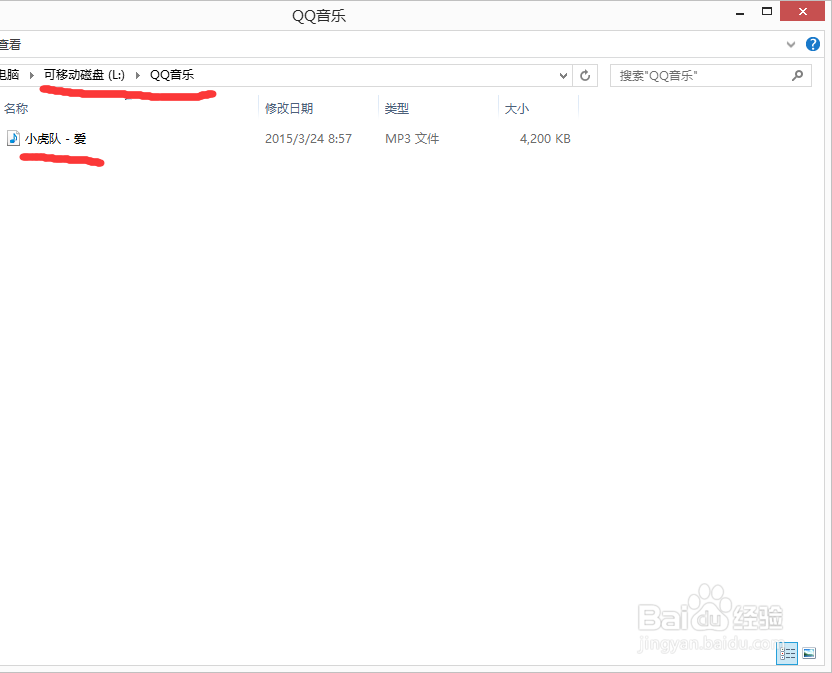Open the Help question mark icon
The image size is (832, 673).
point(812,44)
